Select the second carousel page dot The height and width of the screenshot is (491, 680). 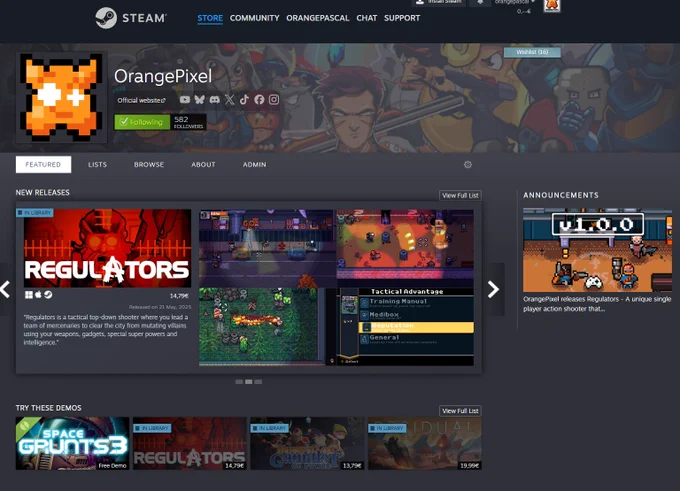click(248, 382)
